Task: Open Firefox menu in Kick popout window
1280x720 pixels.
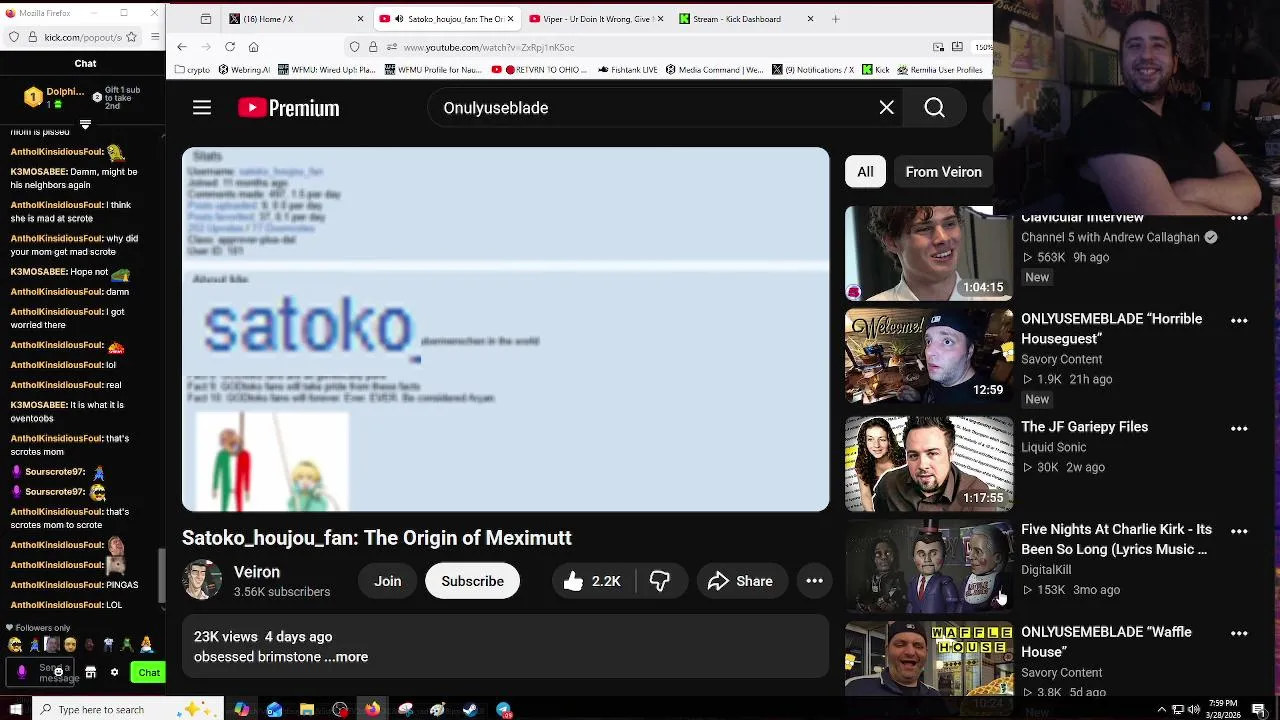Action: [x=154, y=37]
